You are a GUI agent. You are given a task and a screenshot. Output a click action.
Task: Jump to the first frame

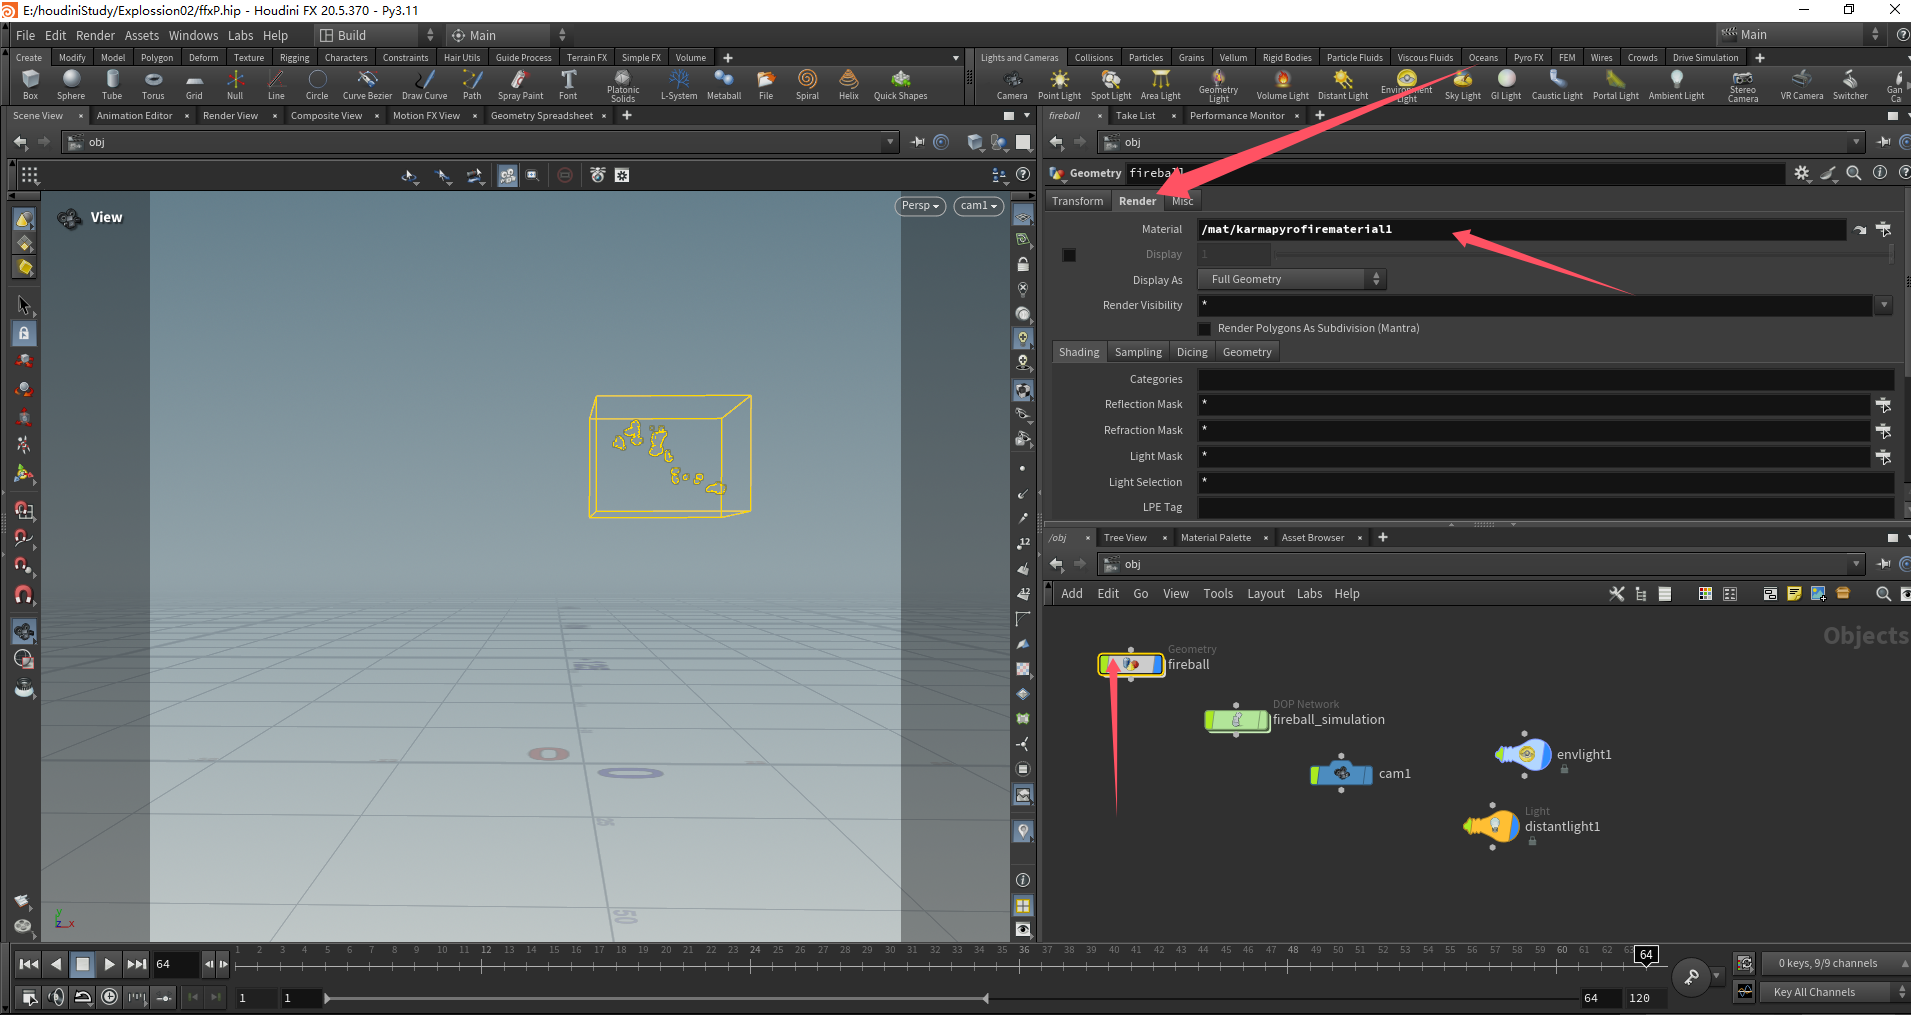coord(29,964)
